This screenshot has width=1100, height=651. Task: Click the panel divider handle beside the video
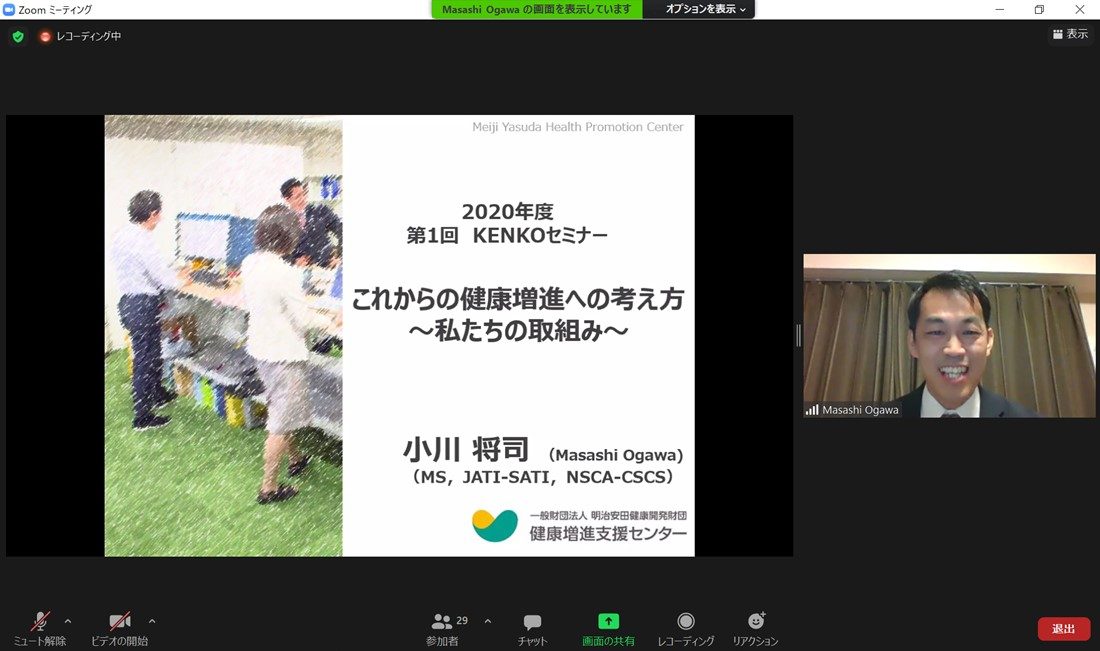pos(798,336)
